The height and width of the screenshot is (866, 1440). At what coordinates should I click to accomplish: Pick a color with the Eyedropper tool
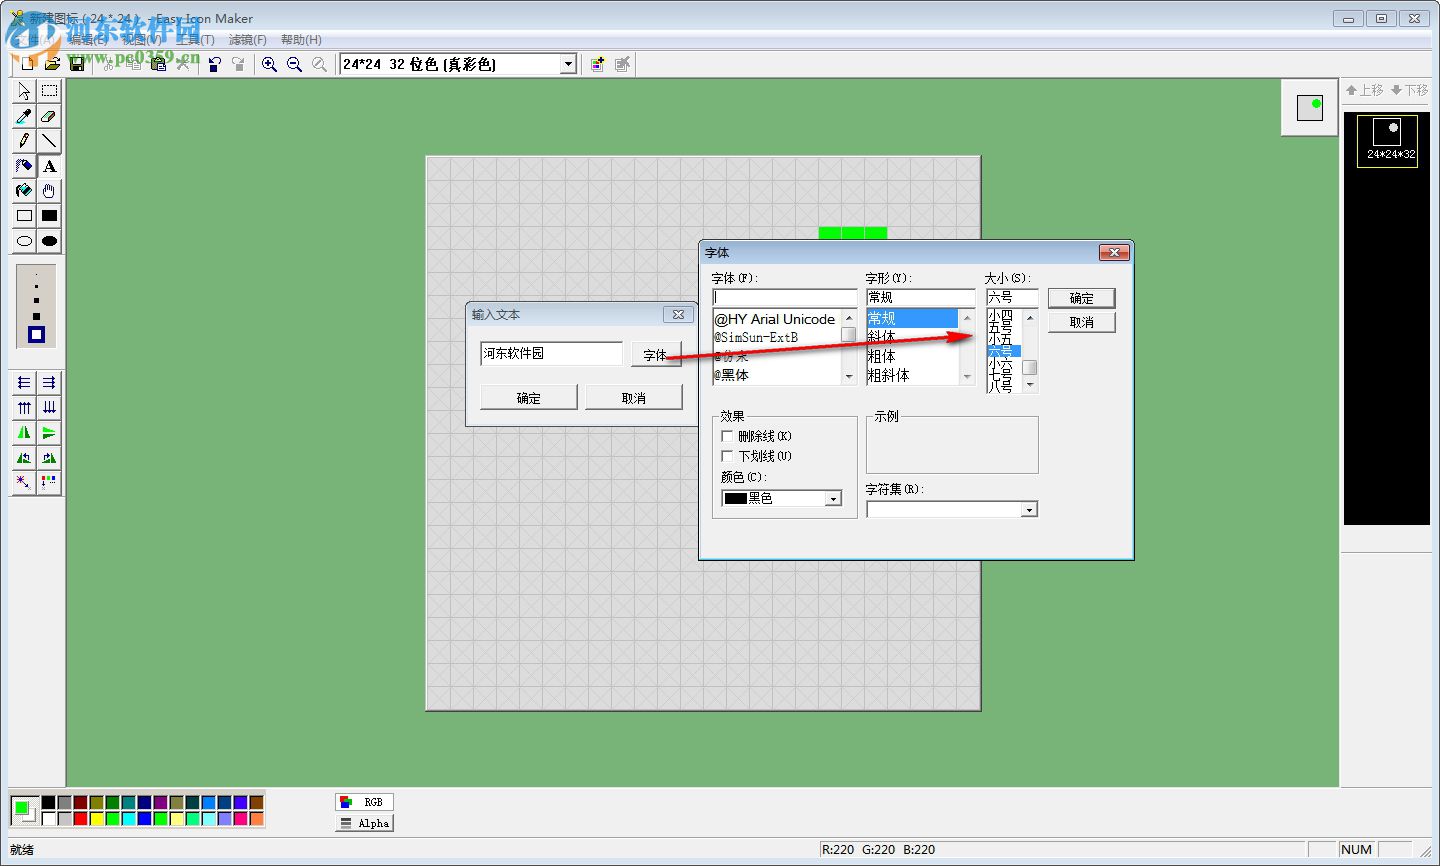23,116
